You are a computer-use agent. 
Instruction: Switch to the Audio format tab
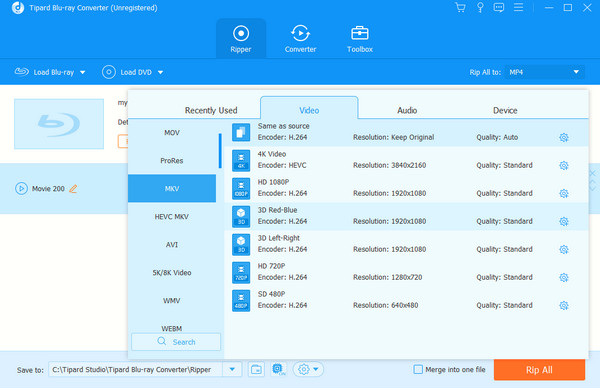pos(407,110)
